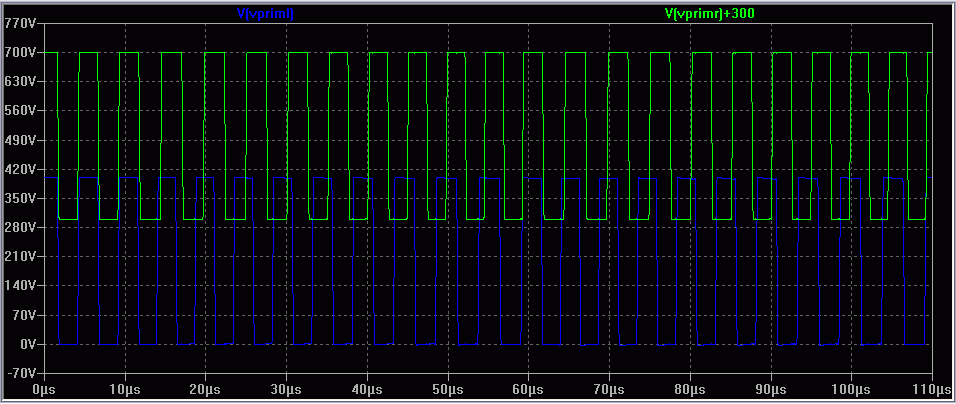Click the 10µs time axis label
Screen dimensions: 956x404
pyautogui.click(x=125, y=388)
